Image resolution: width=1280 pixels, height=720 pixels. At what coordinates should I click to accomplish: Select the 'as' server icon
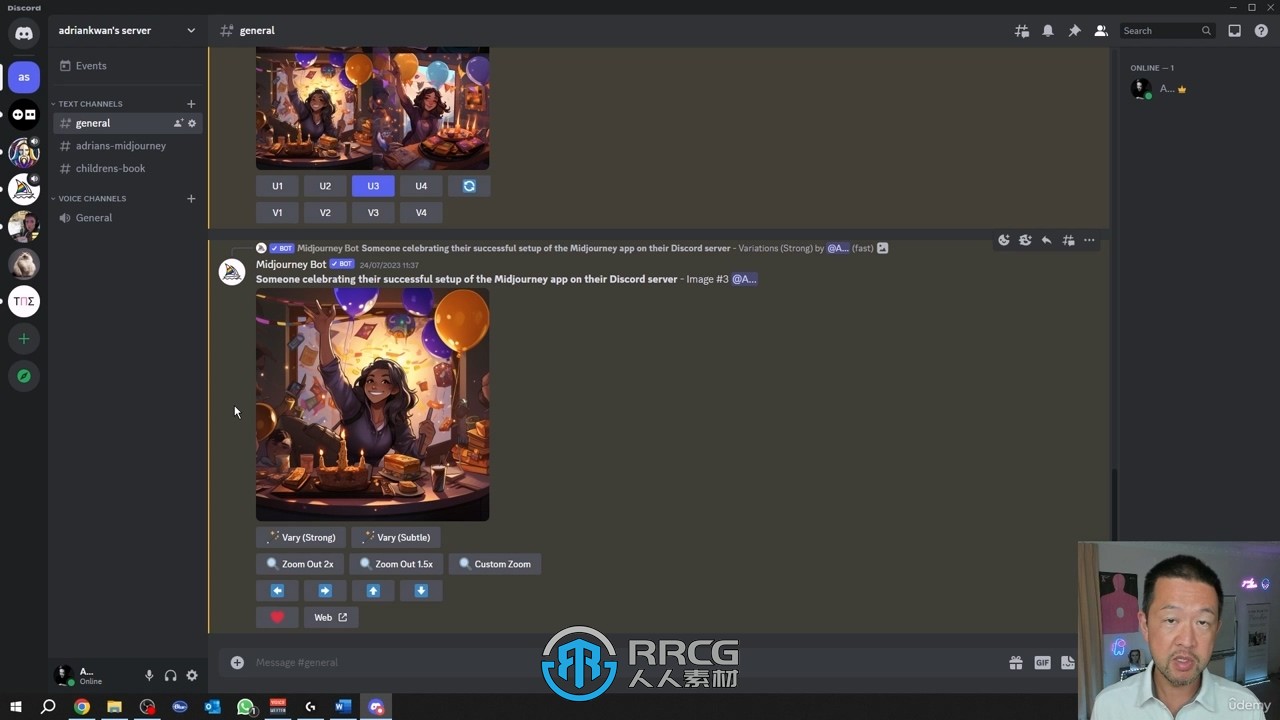tap(24, 77)
